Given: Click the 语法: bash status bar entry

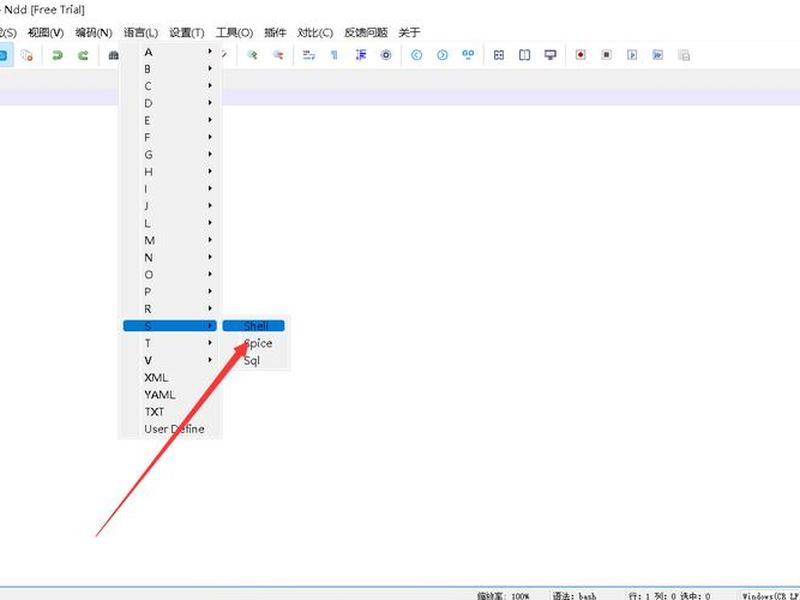Looking at the screenshot, I should tap(574, 595).
